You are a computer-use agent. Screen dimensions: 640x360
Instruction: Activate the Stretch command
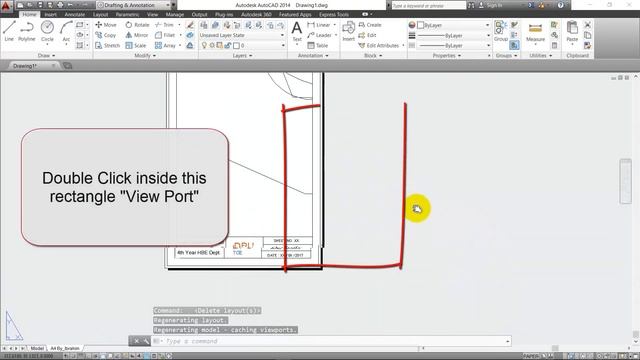pyautogui.click(x=107, y=45)
